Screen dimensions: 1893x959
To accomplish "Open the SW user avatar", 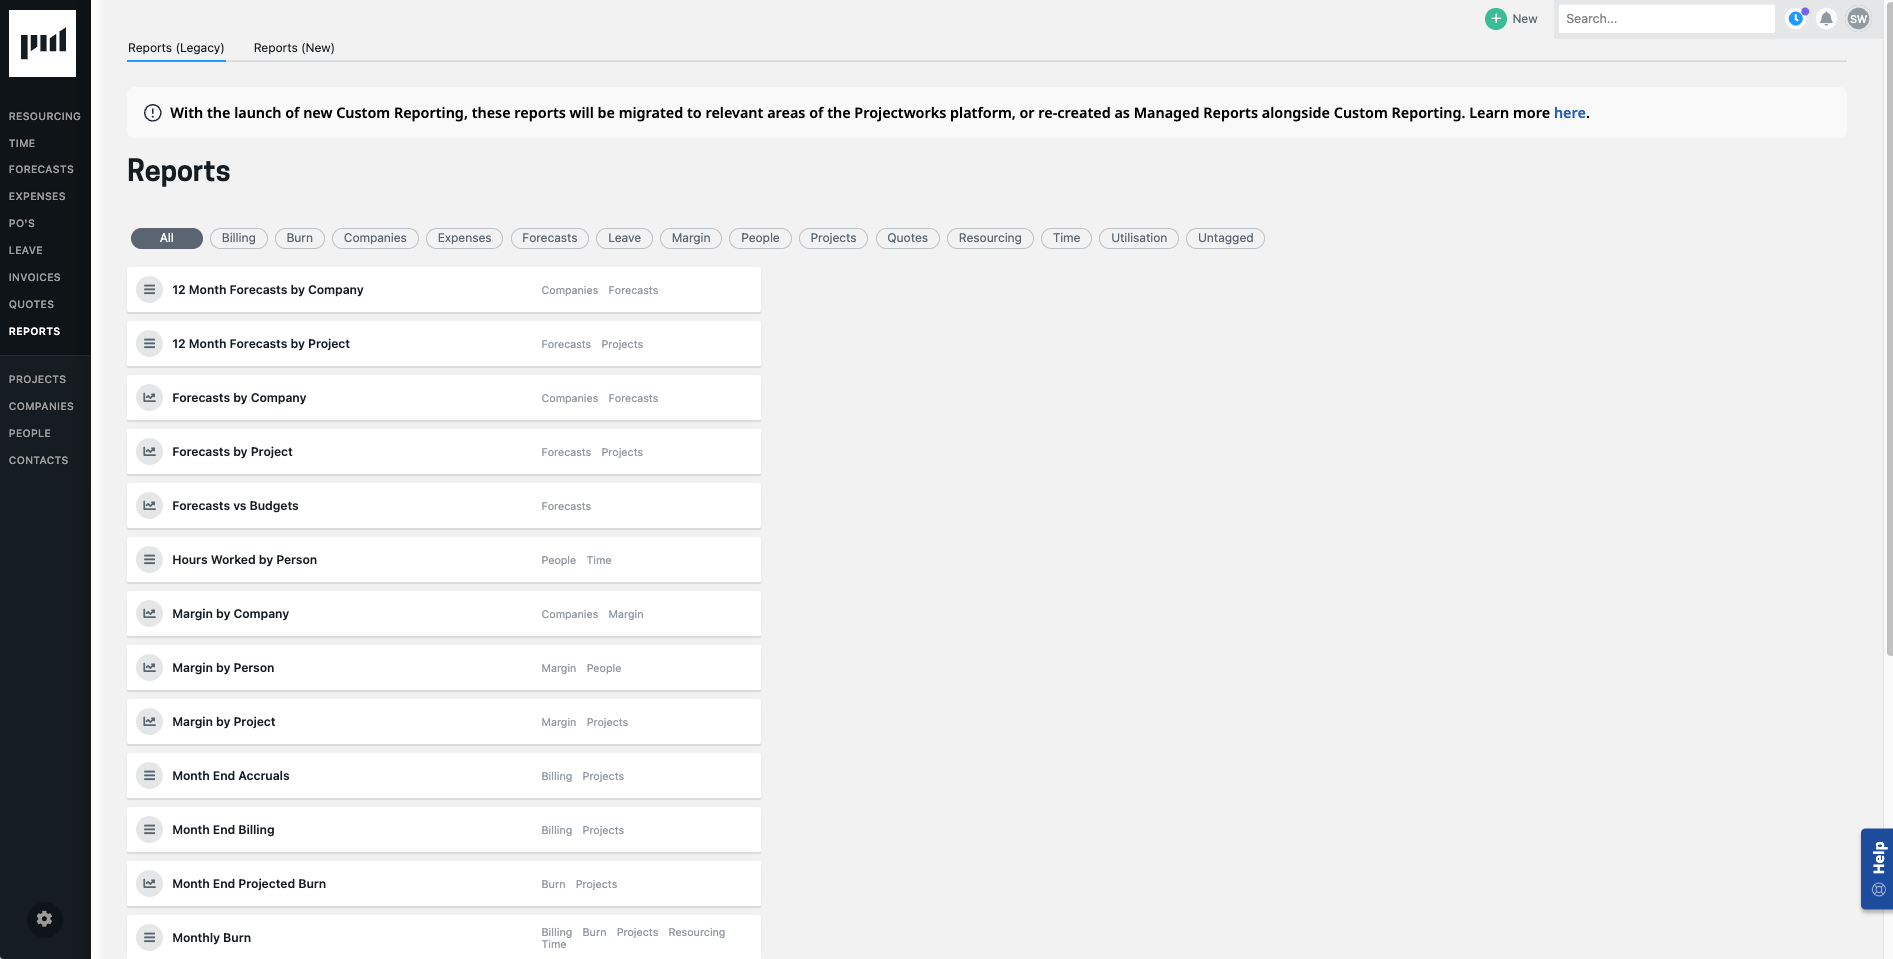I will point(1859,19).
